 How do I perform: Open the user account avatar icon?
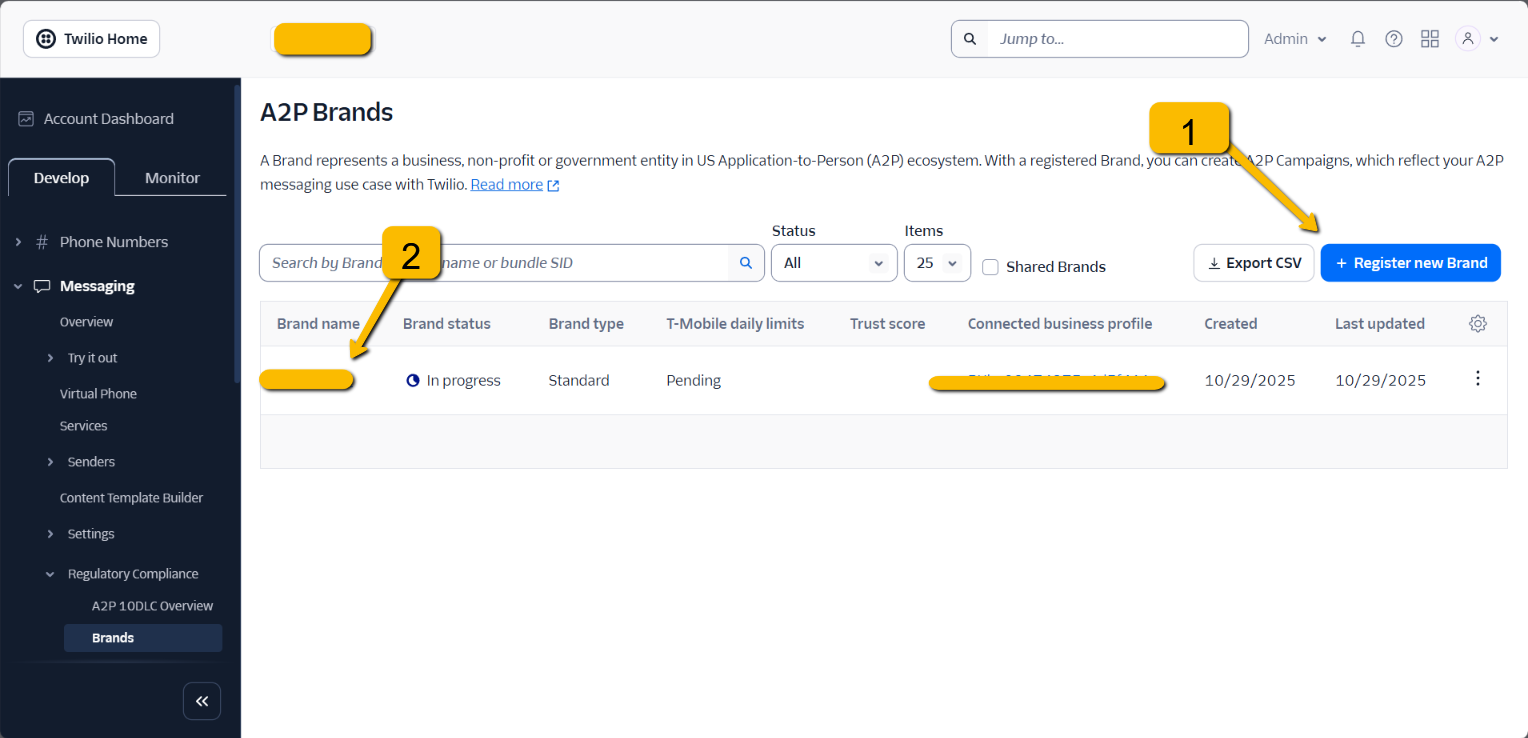(x=1467, y=38)
